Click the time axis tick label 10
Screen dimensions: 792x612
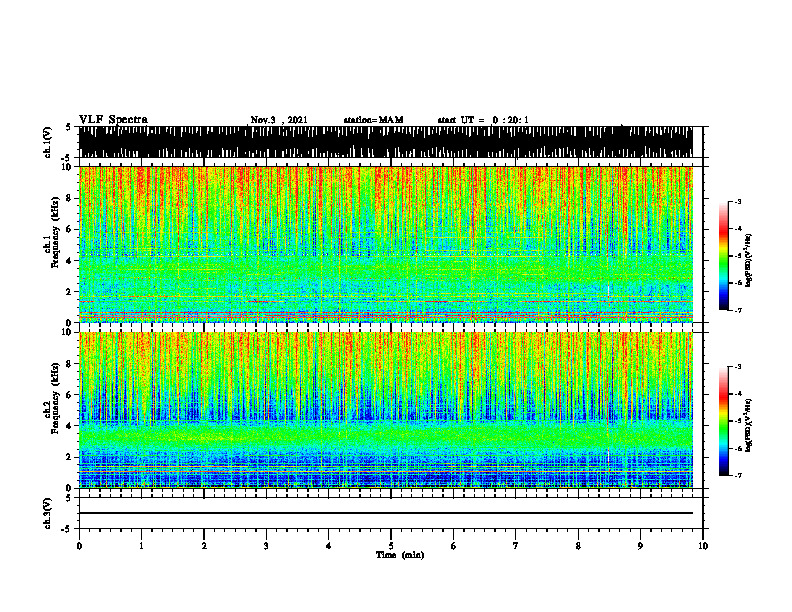703,546
